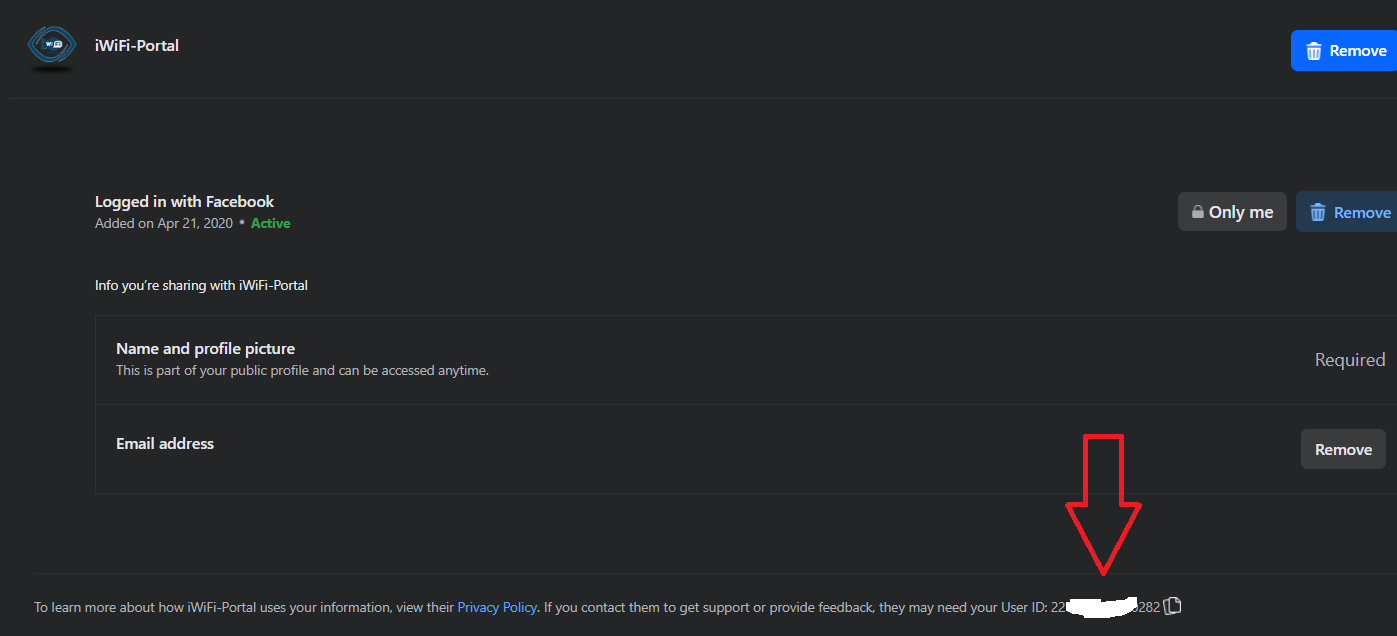Click the Added on Apr 21, 2020 text
1397x636 pixels.
pos(164,223)
